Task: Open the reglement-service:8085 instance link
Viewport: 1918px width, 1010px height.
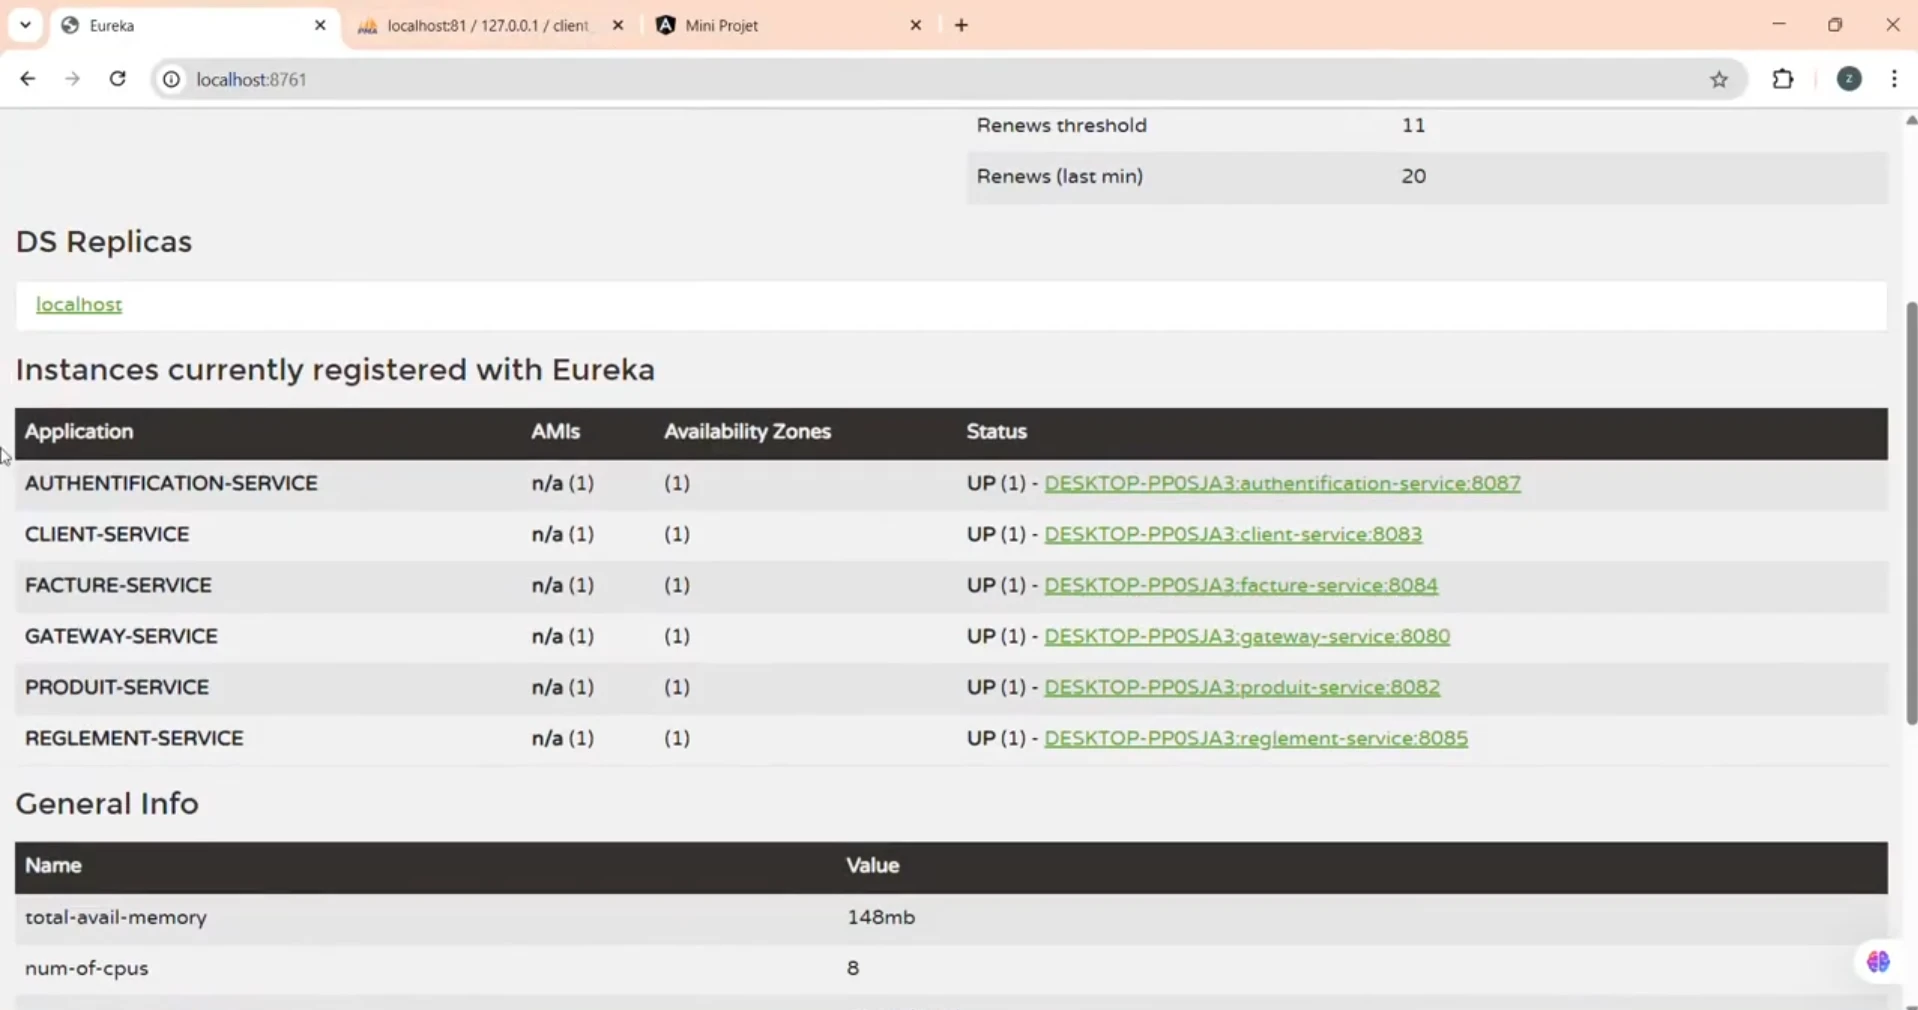Action: pyautogui.click(x=1256, y=739)
